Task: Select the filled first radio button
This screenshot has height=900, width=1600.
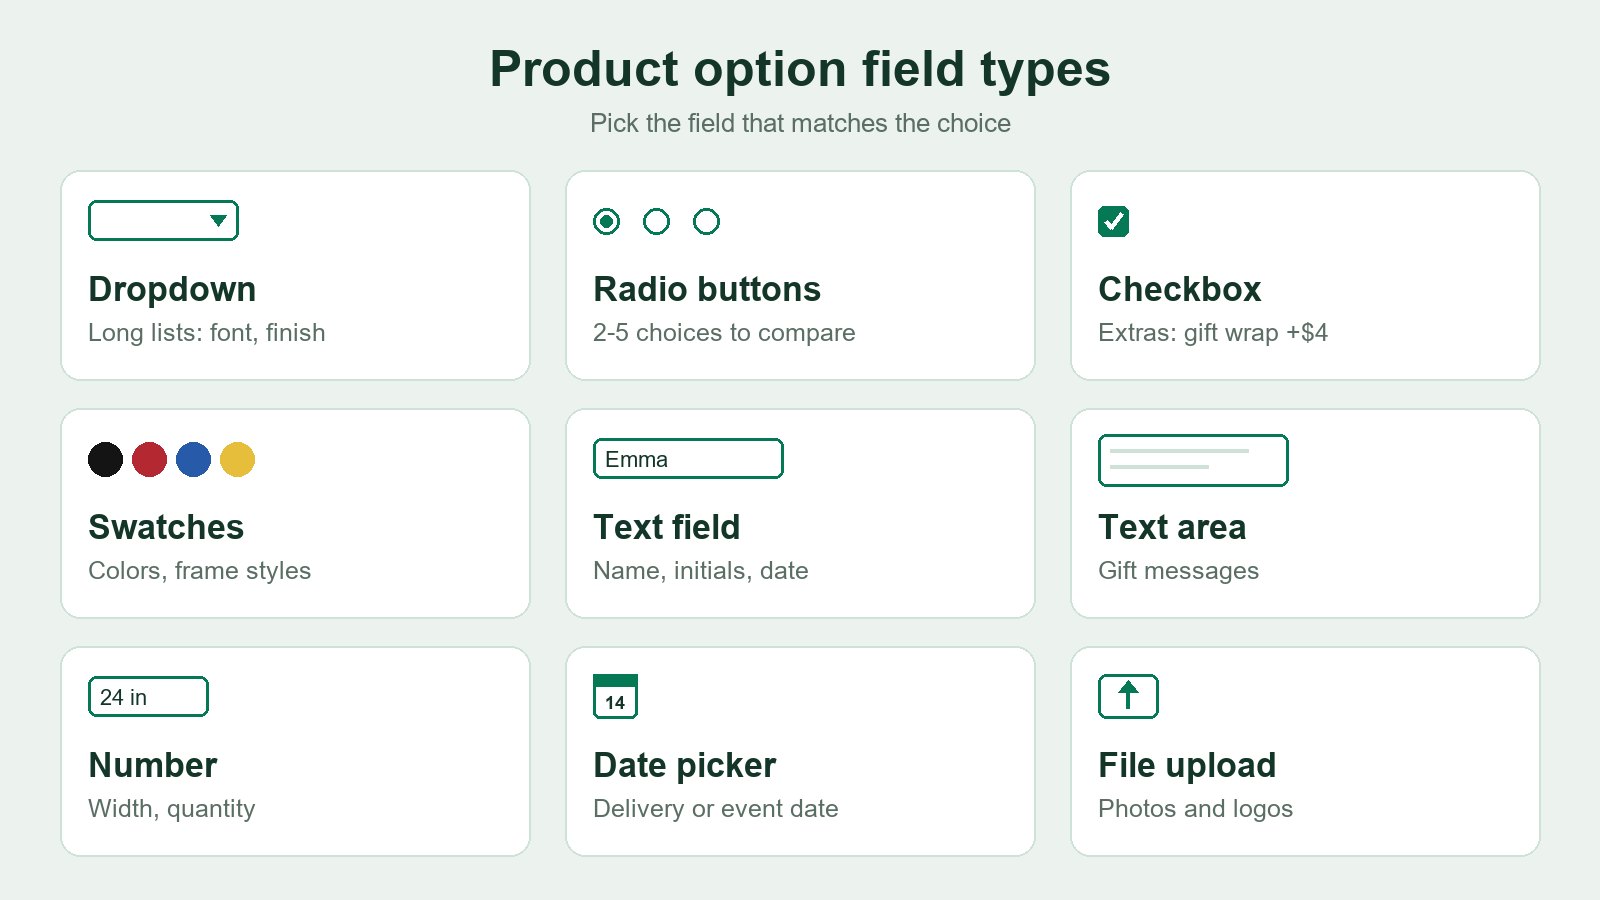Action: click(606, 221)
